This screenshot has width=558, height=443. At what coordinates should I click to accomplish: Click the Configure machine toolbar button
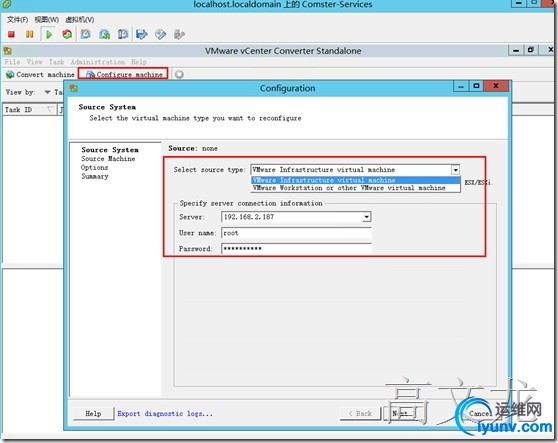[x=124, y=74]
